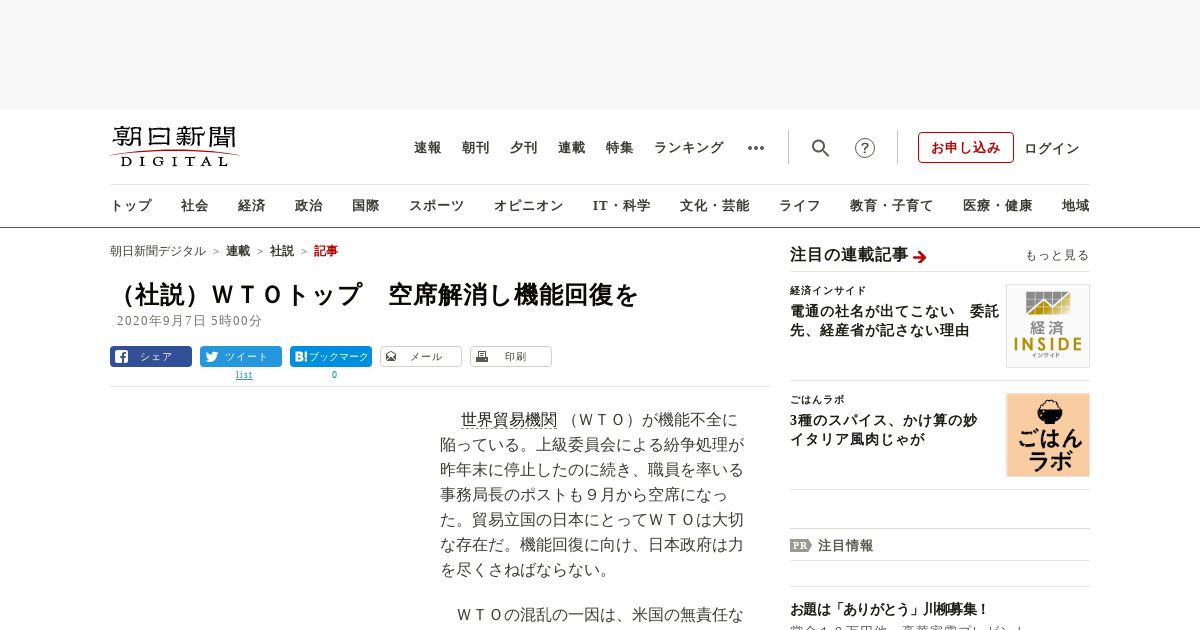
Task: Open the 世界貿易機関 keyword link
Action: [x=509, y=420]
